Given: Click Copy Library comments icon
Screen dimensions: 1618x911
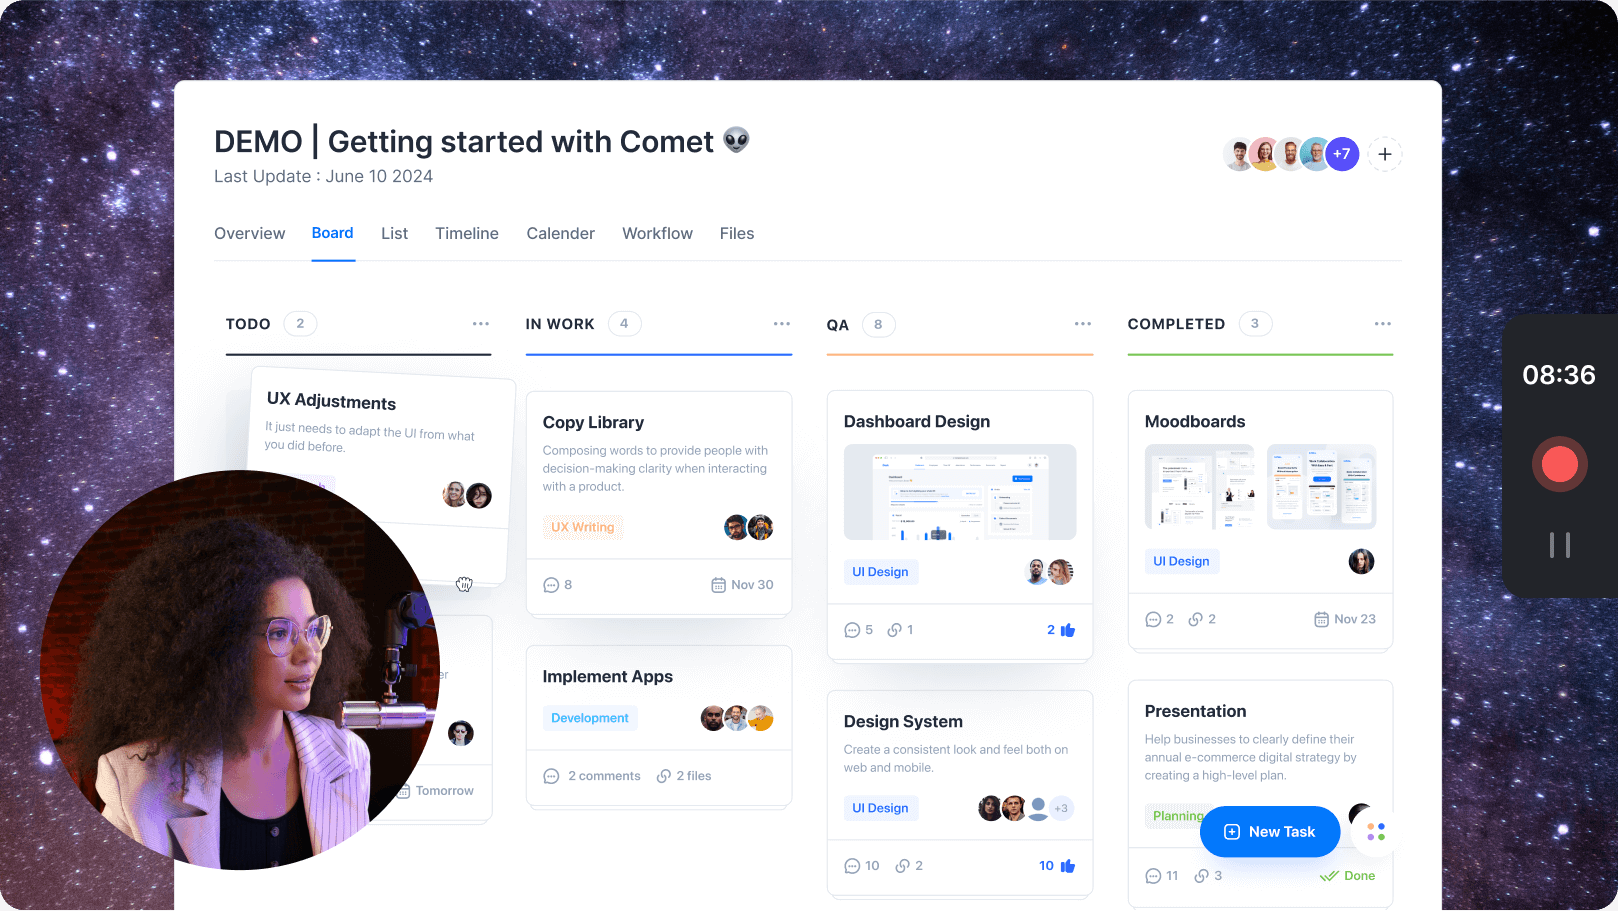Looking at the screenshot, I should 551,585.
